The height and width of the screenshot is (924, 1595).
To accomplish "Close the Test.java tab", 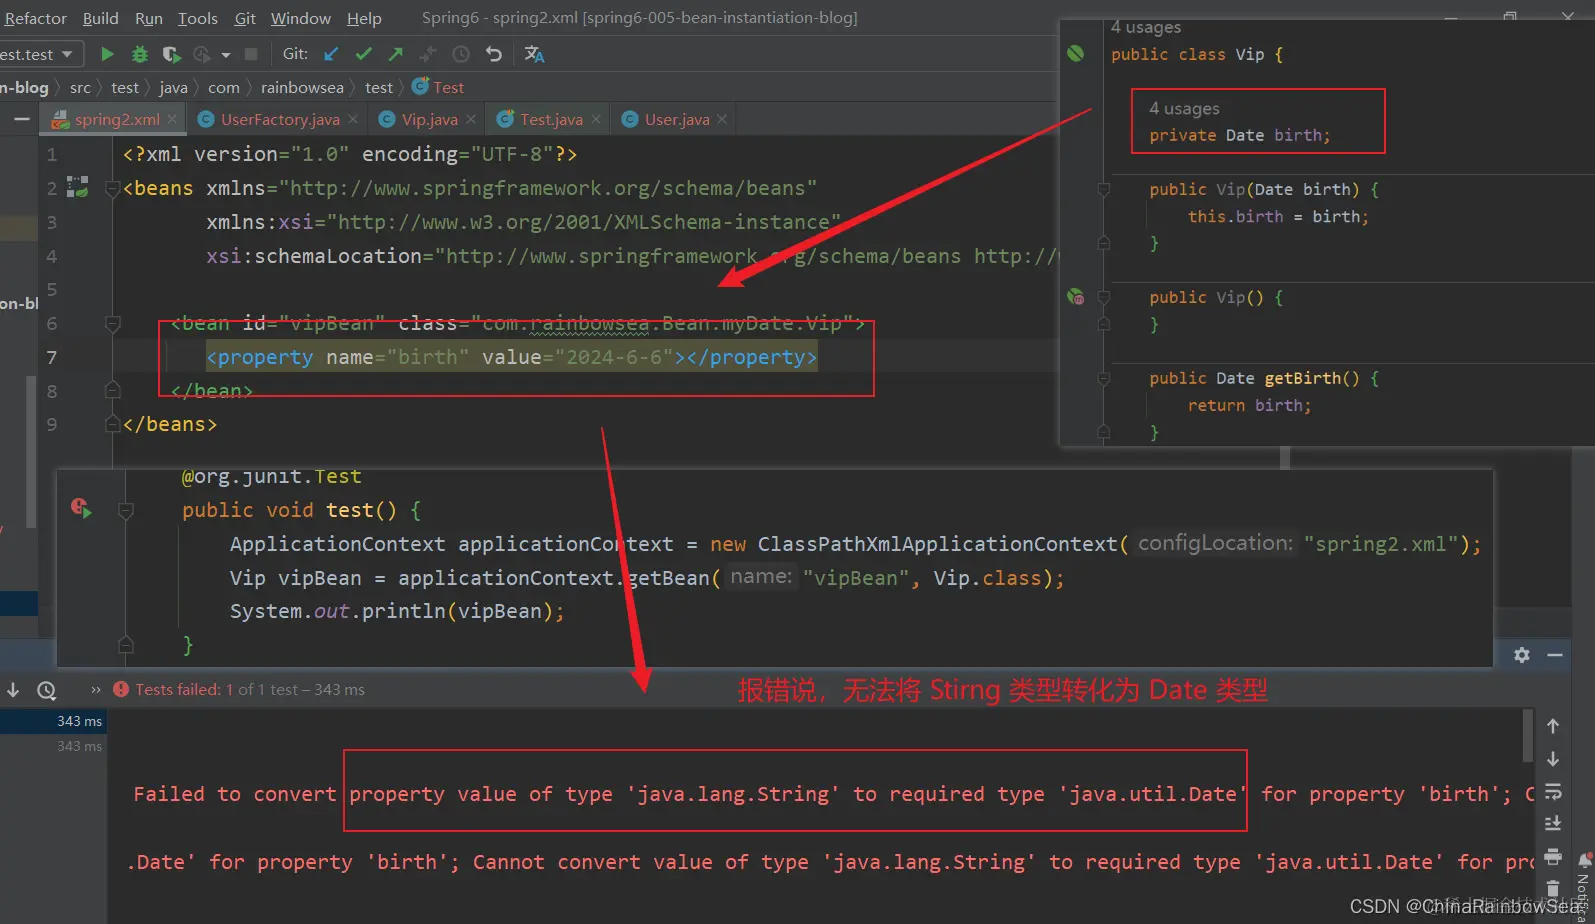I will click(596, 119).
